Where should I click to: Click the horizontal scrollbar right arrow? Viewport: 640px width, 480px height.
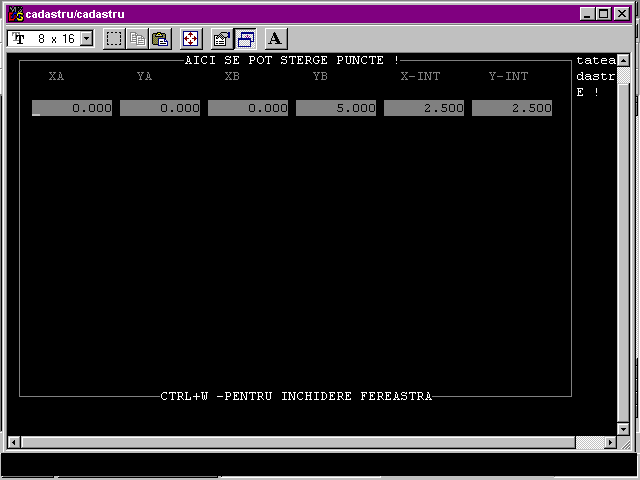(x=609, y=442)
